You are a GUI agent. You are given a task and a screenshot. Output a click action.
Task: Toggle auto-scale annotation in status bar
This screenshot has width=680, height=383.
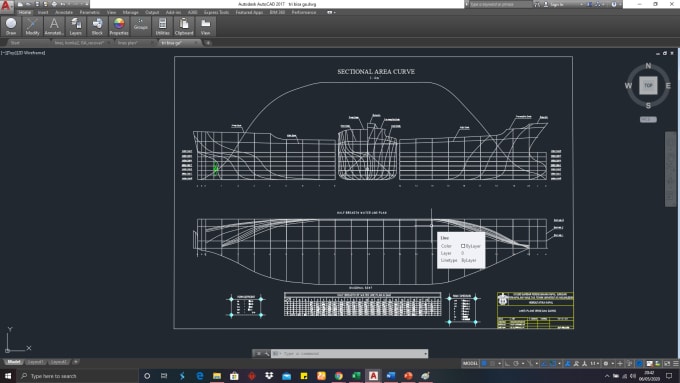575,363
